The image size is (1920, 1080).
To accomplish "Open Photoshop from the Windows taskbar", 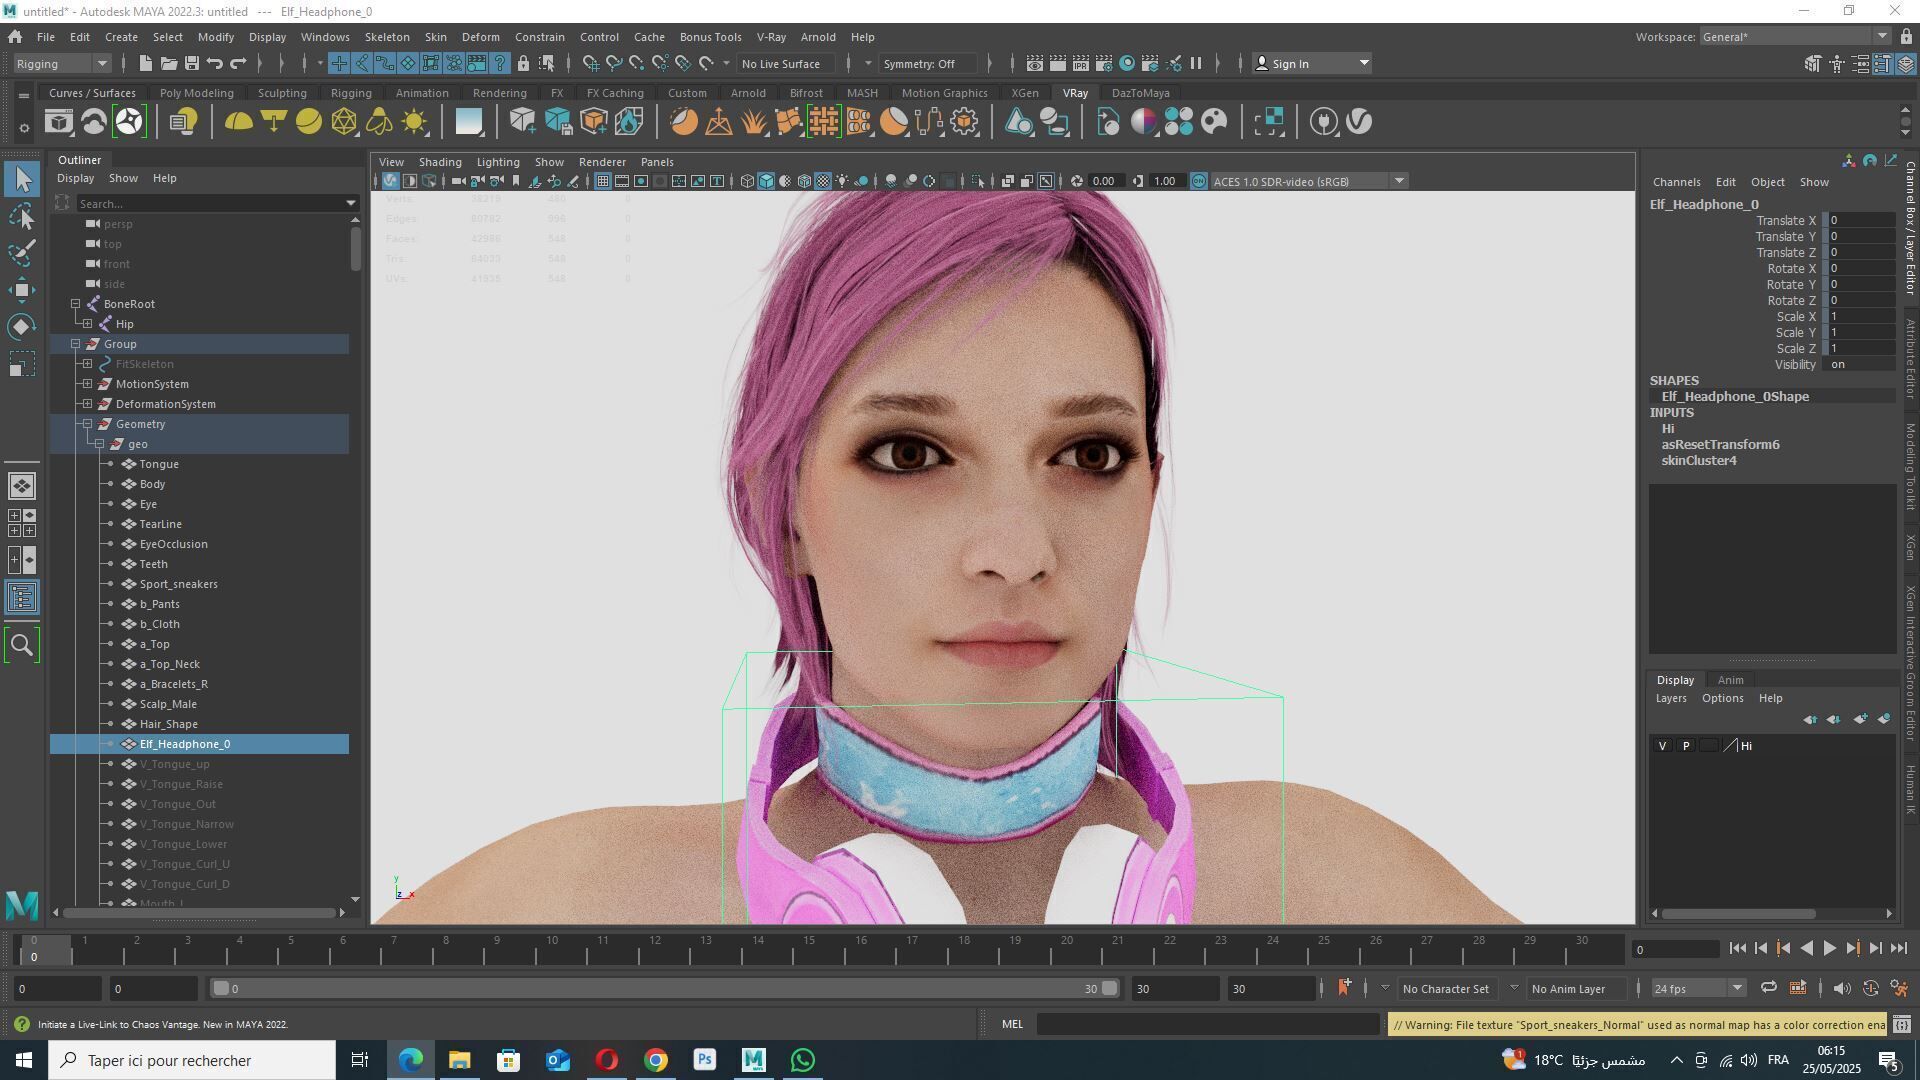I will pos(705,1060).
